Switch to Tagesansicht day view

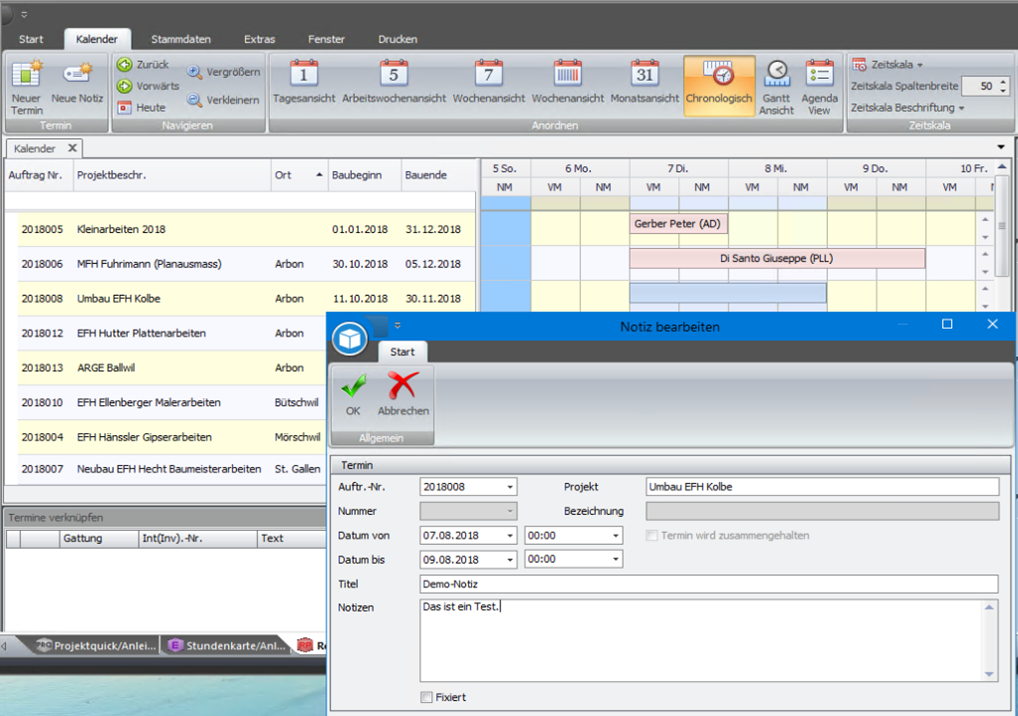click(304, 82)
